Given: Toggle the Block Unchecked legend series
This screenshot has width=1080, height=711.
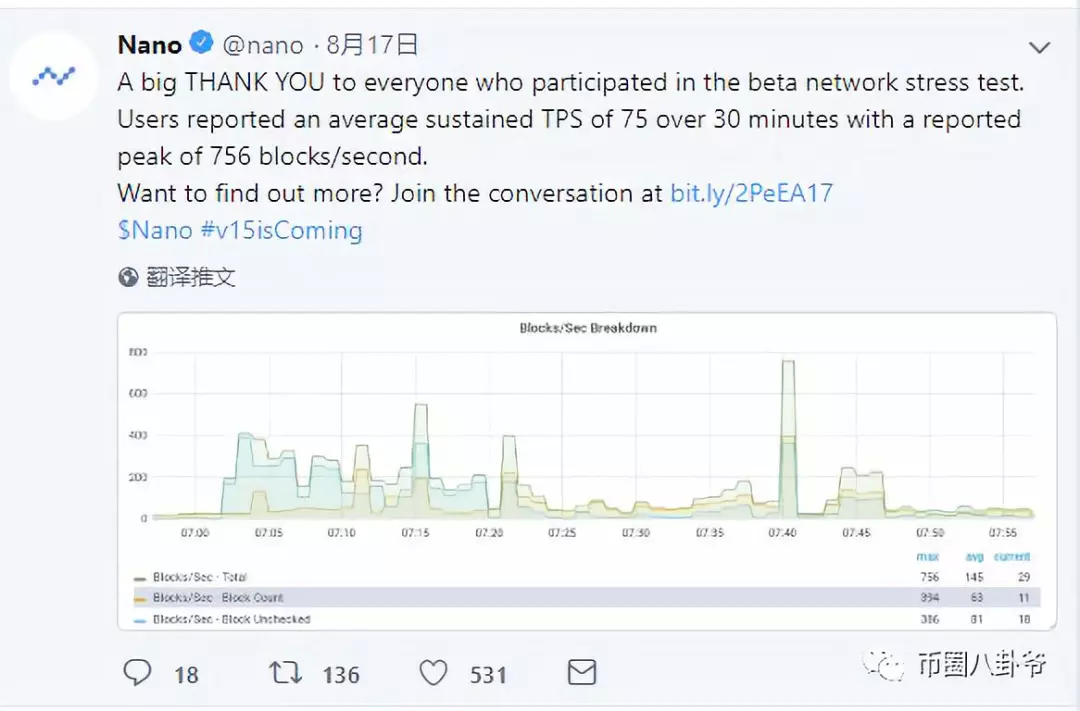Looking at the screenshot, I should pos(222,619).
